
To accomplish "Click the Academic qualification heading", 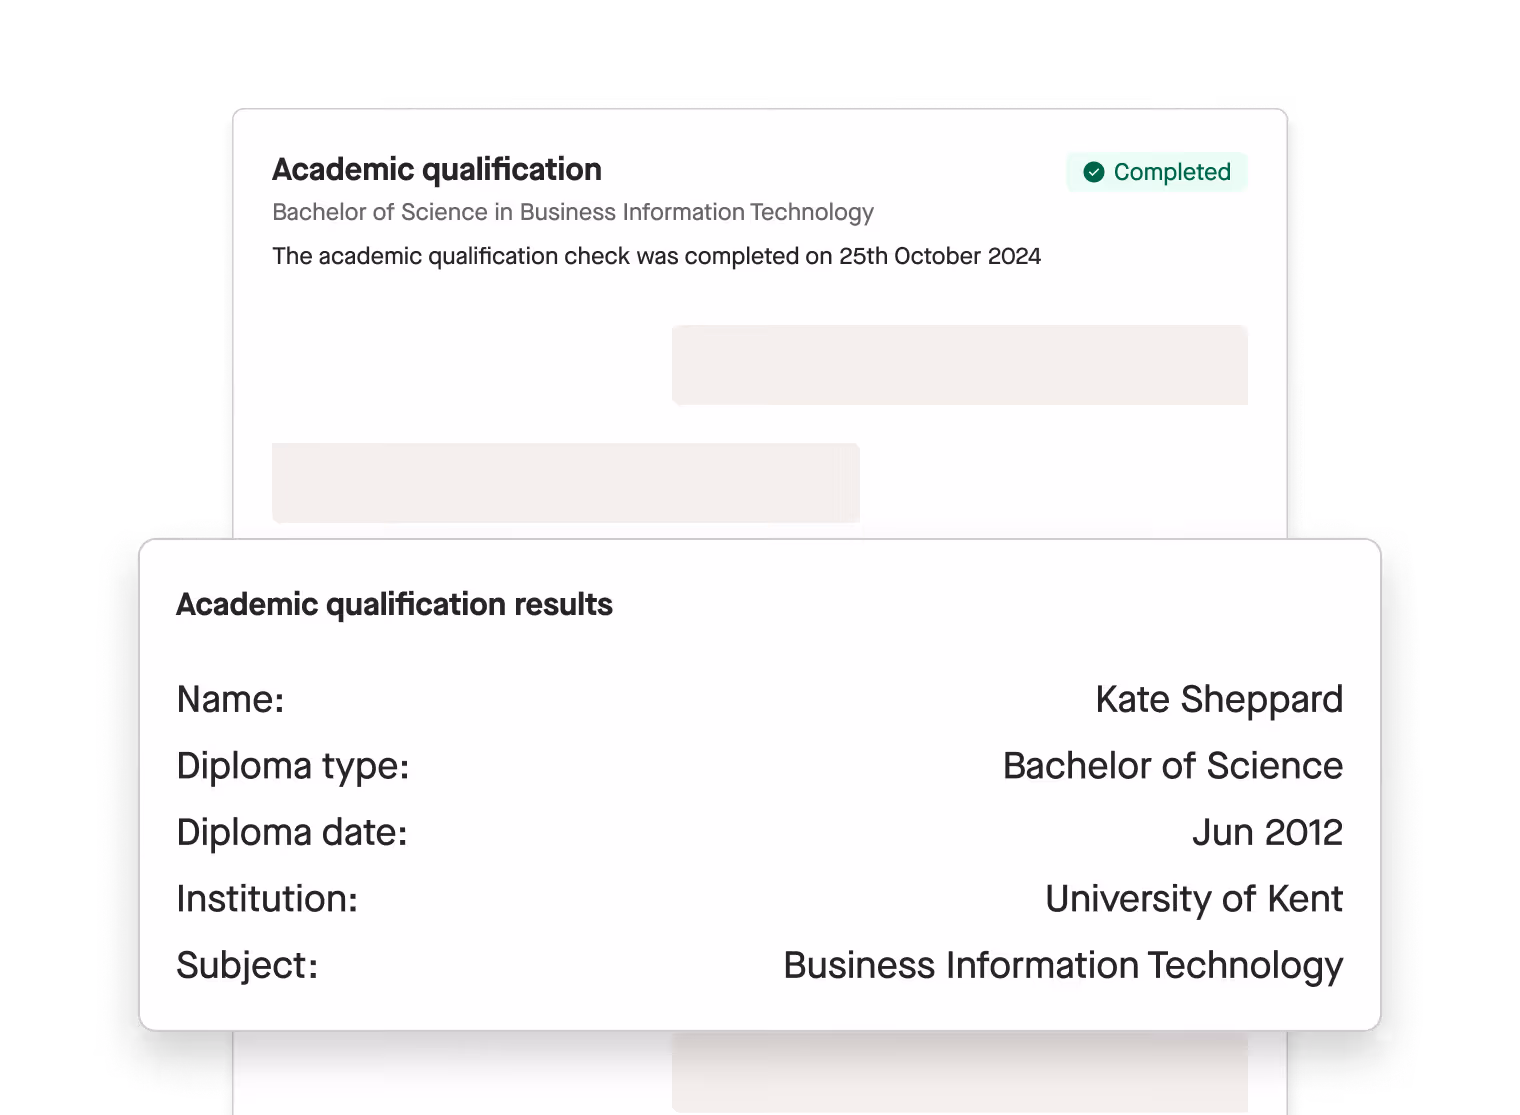I will pyautogui.click(x=437, y=170).
